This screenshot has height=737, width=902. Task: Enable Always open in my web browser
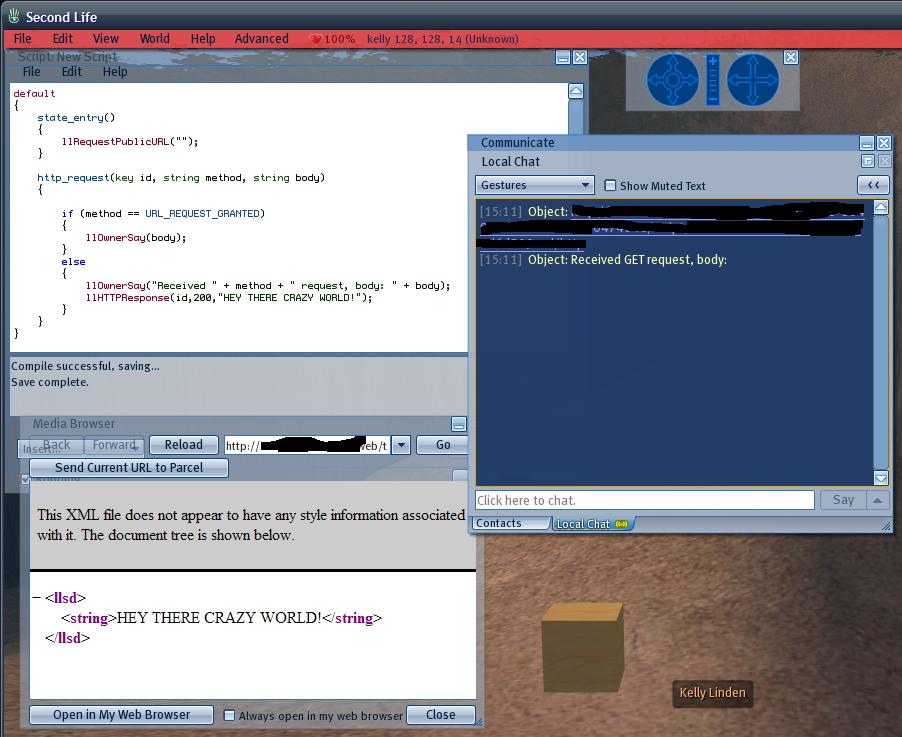click(229, 715)
